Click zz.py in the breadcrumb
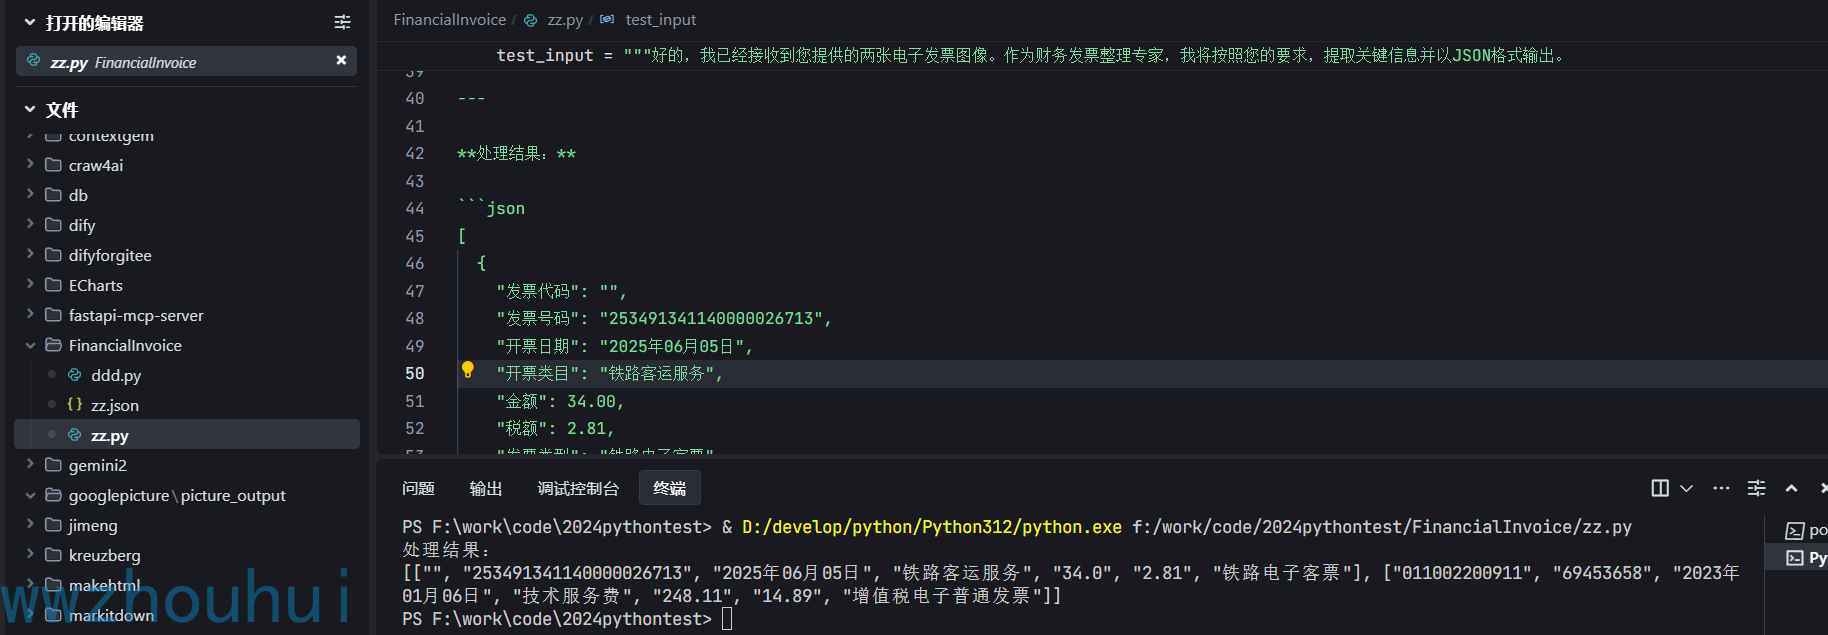 pyautogui.click(x=565, y=19)
